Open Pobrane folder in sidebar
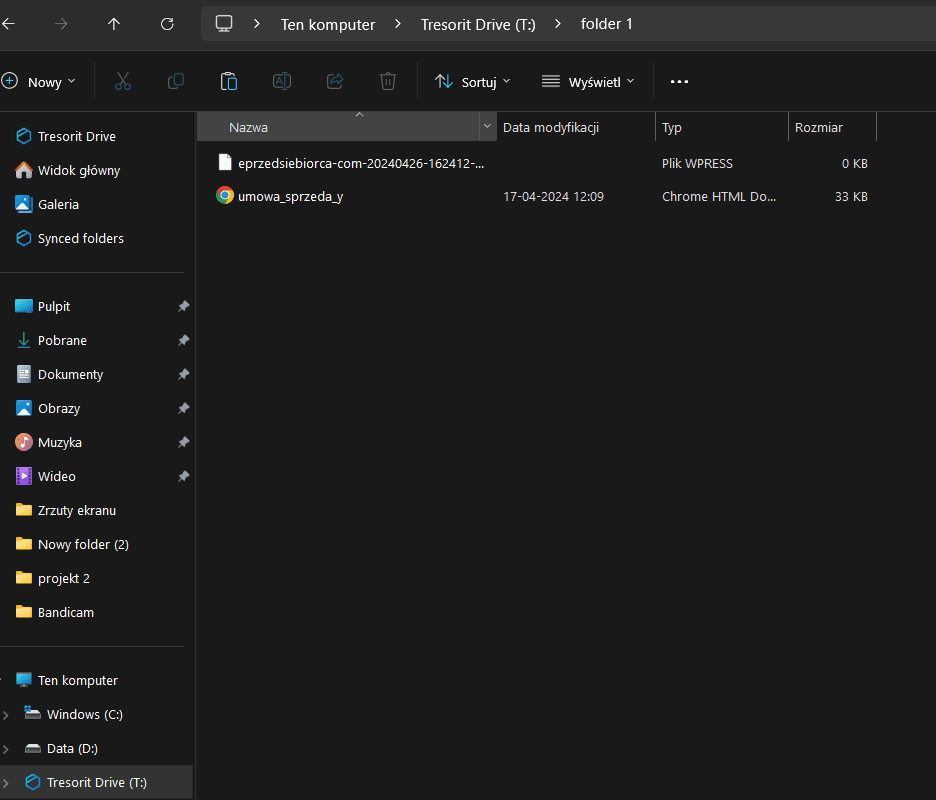Viewport: 936px width, 800px height. [62, 340]
